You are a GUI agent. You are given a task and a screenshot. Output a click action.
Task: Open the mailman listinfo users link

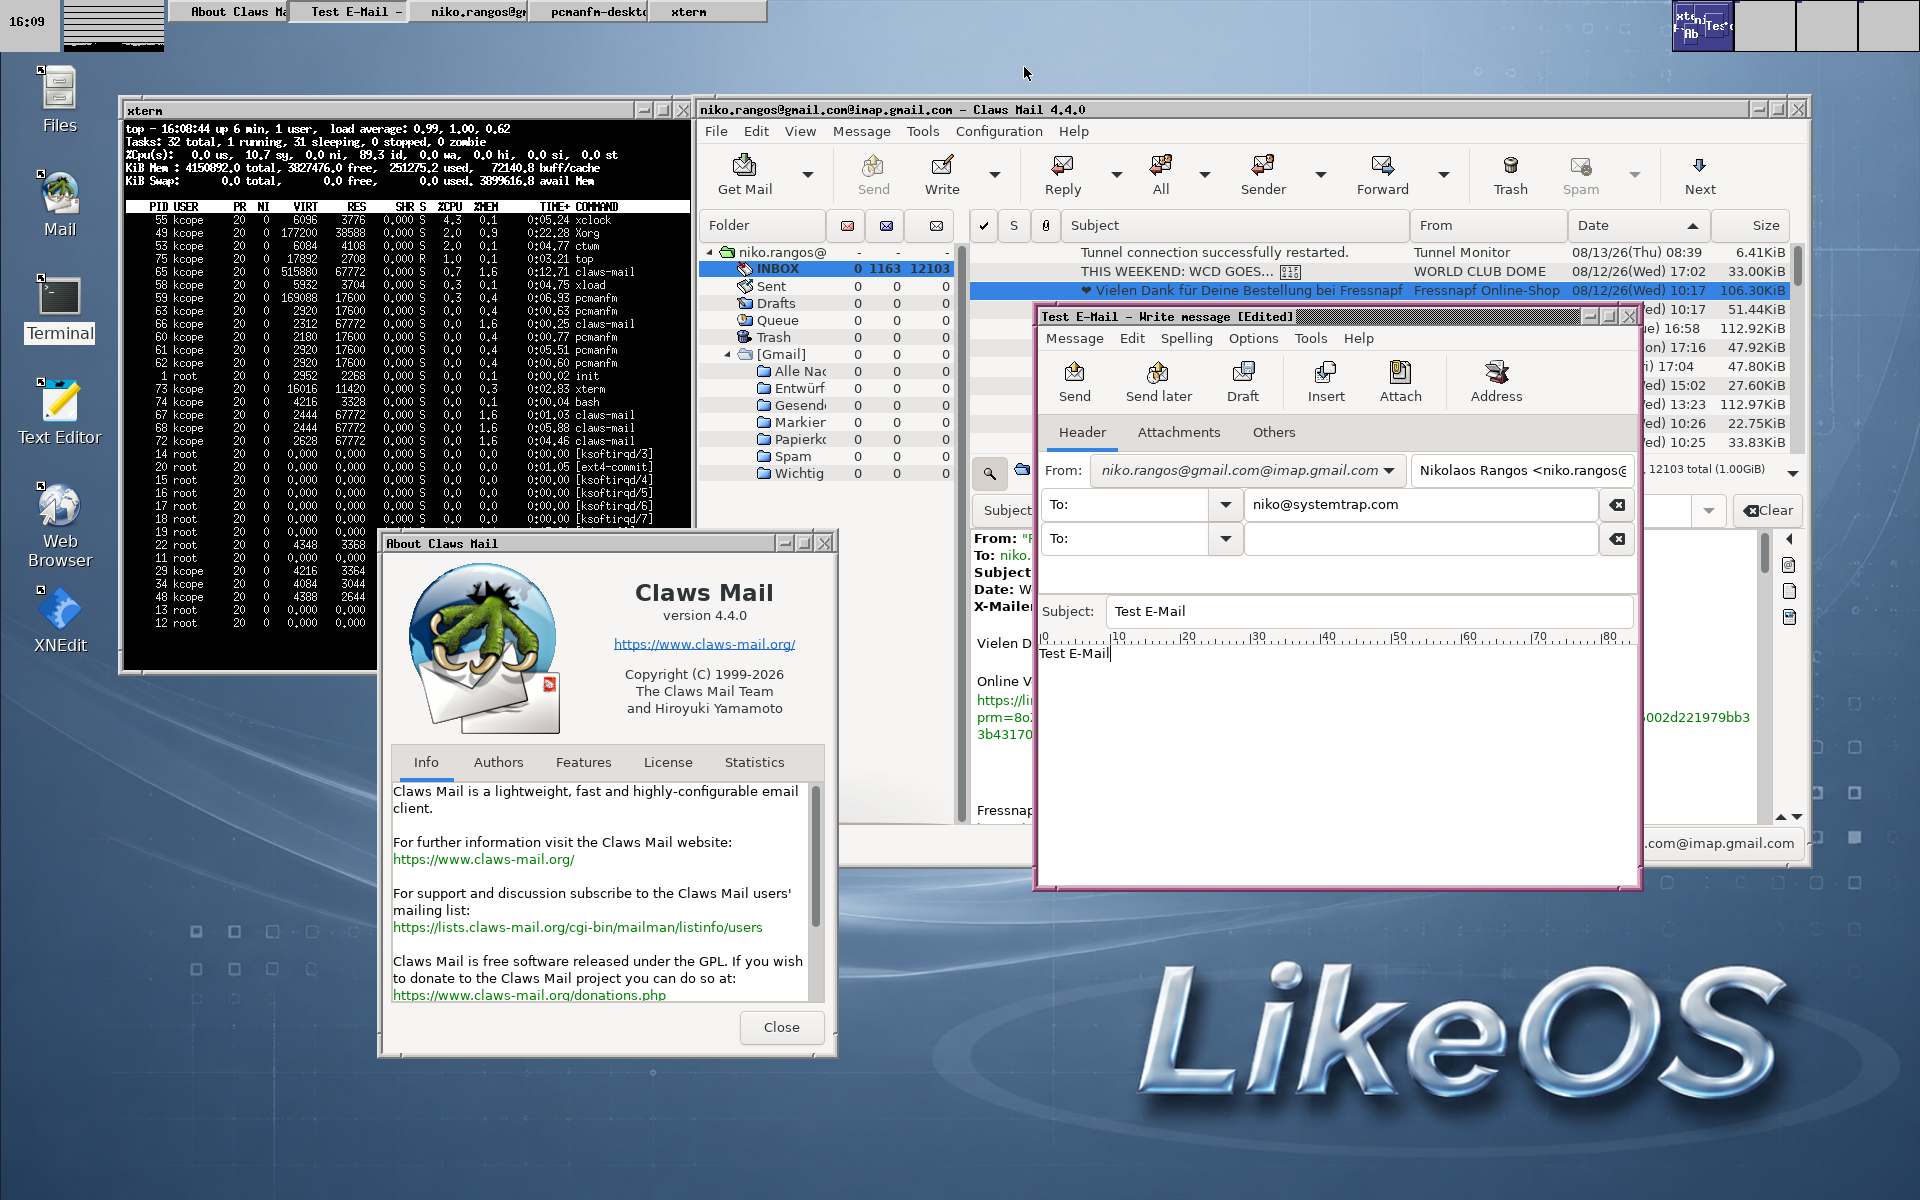(x=577, y=928)
